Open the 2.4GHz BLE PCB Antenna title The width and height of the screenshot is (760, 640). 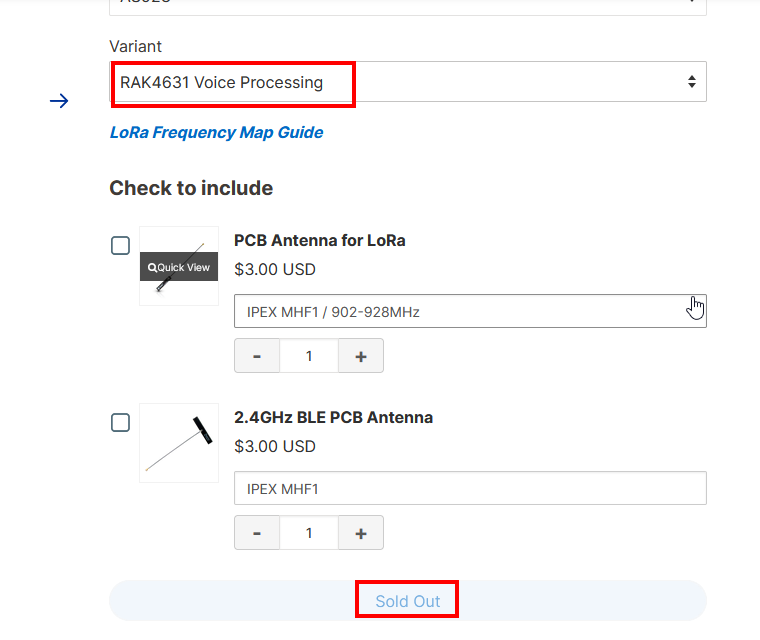(x=333, y=417)
